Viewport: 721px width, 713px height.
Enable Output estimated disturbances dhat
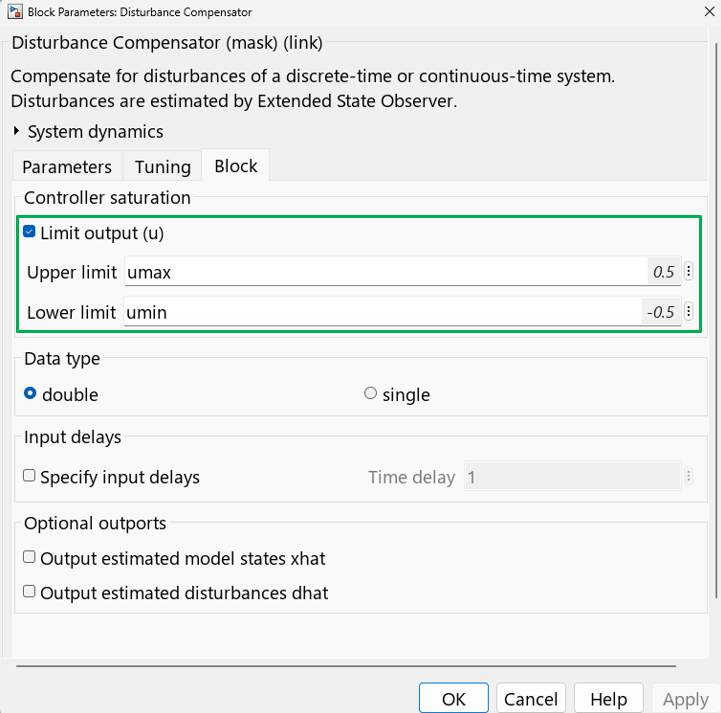[x=30, y=592]
